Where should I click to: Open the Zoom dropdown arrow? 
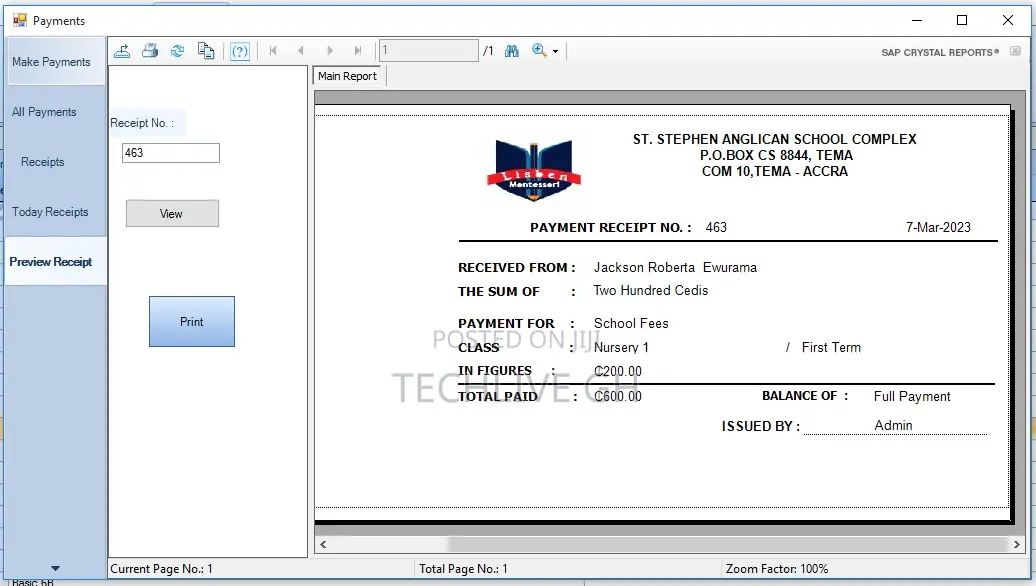point(556,52)
